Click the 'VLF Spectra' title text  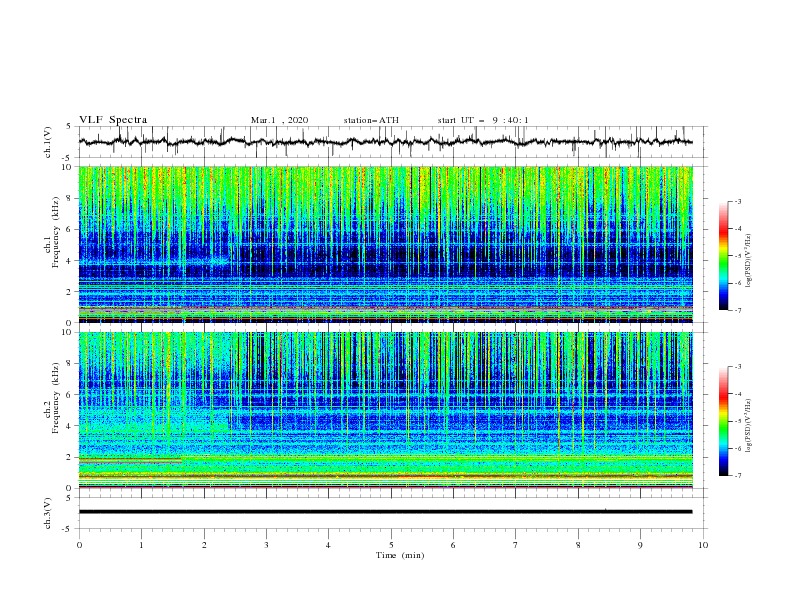113,120
